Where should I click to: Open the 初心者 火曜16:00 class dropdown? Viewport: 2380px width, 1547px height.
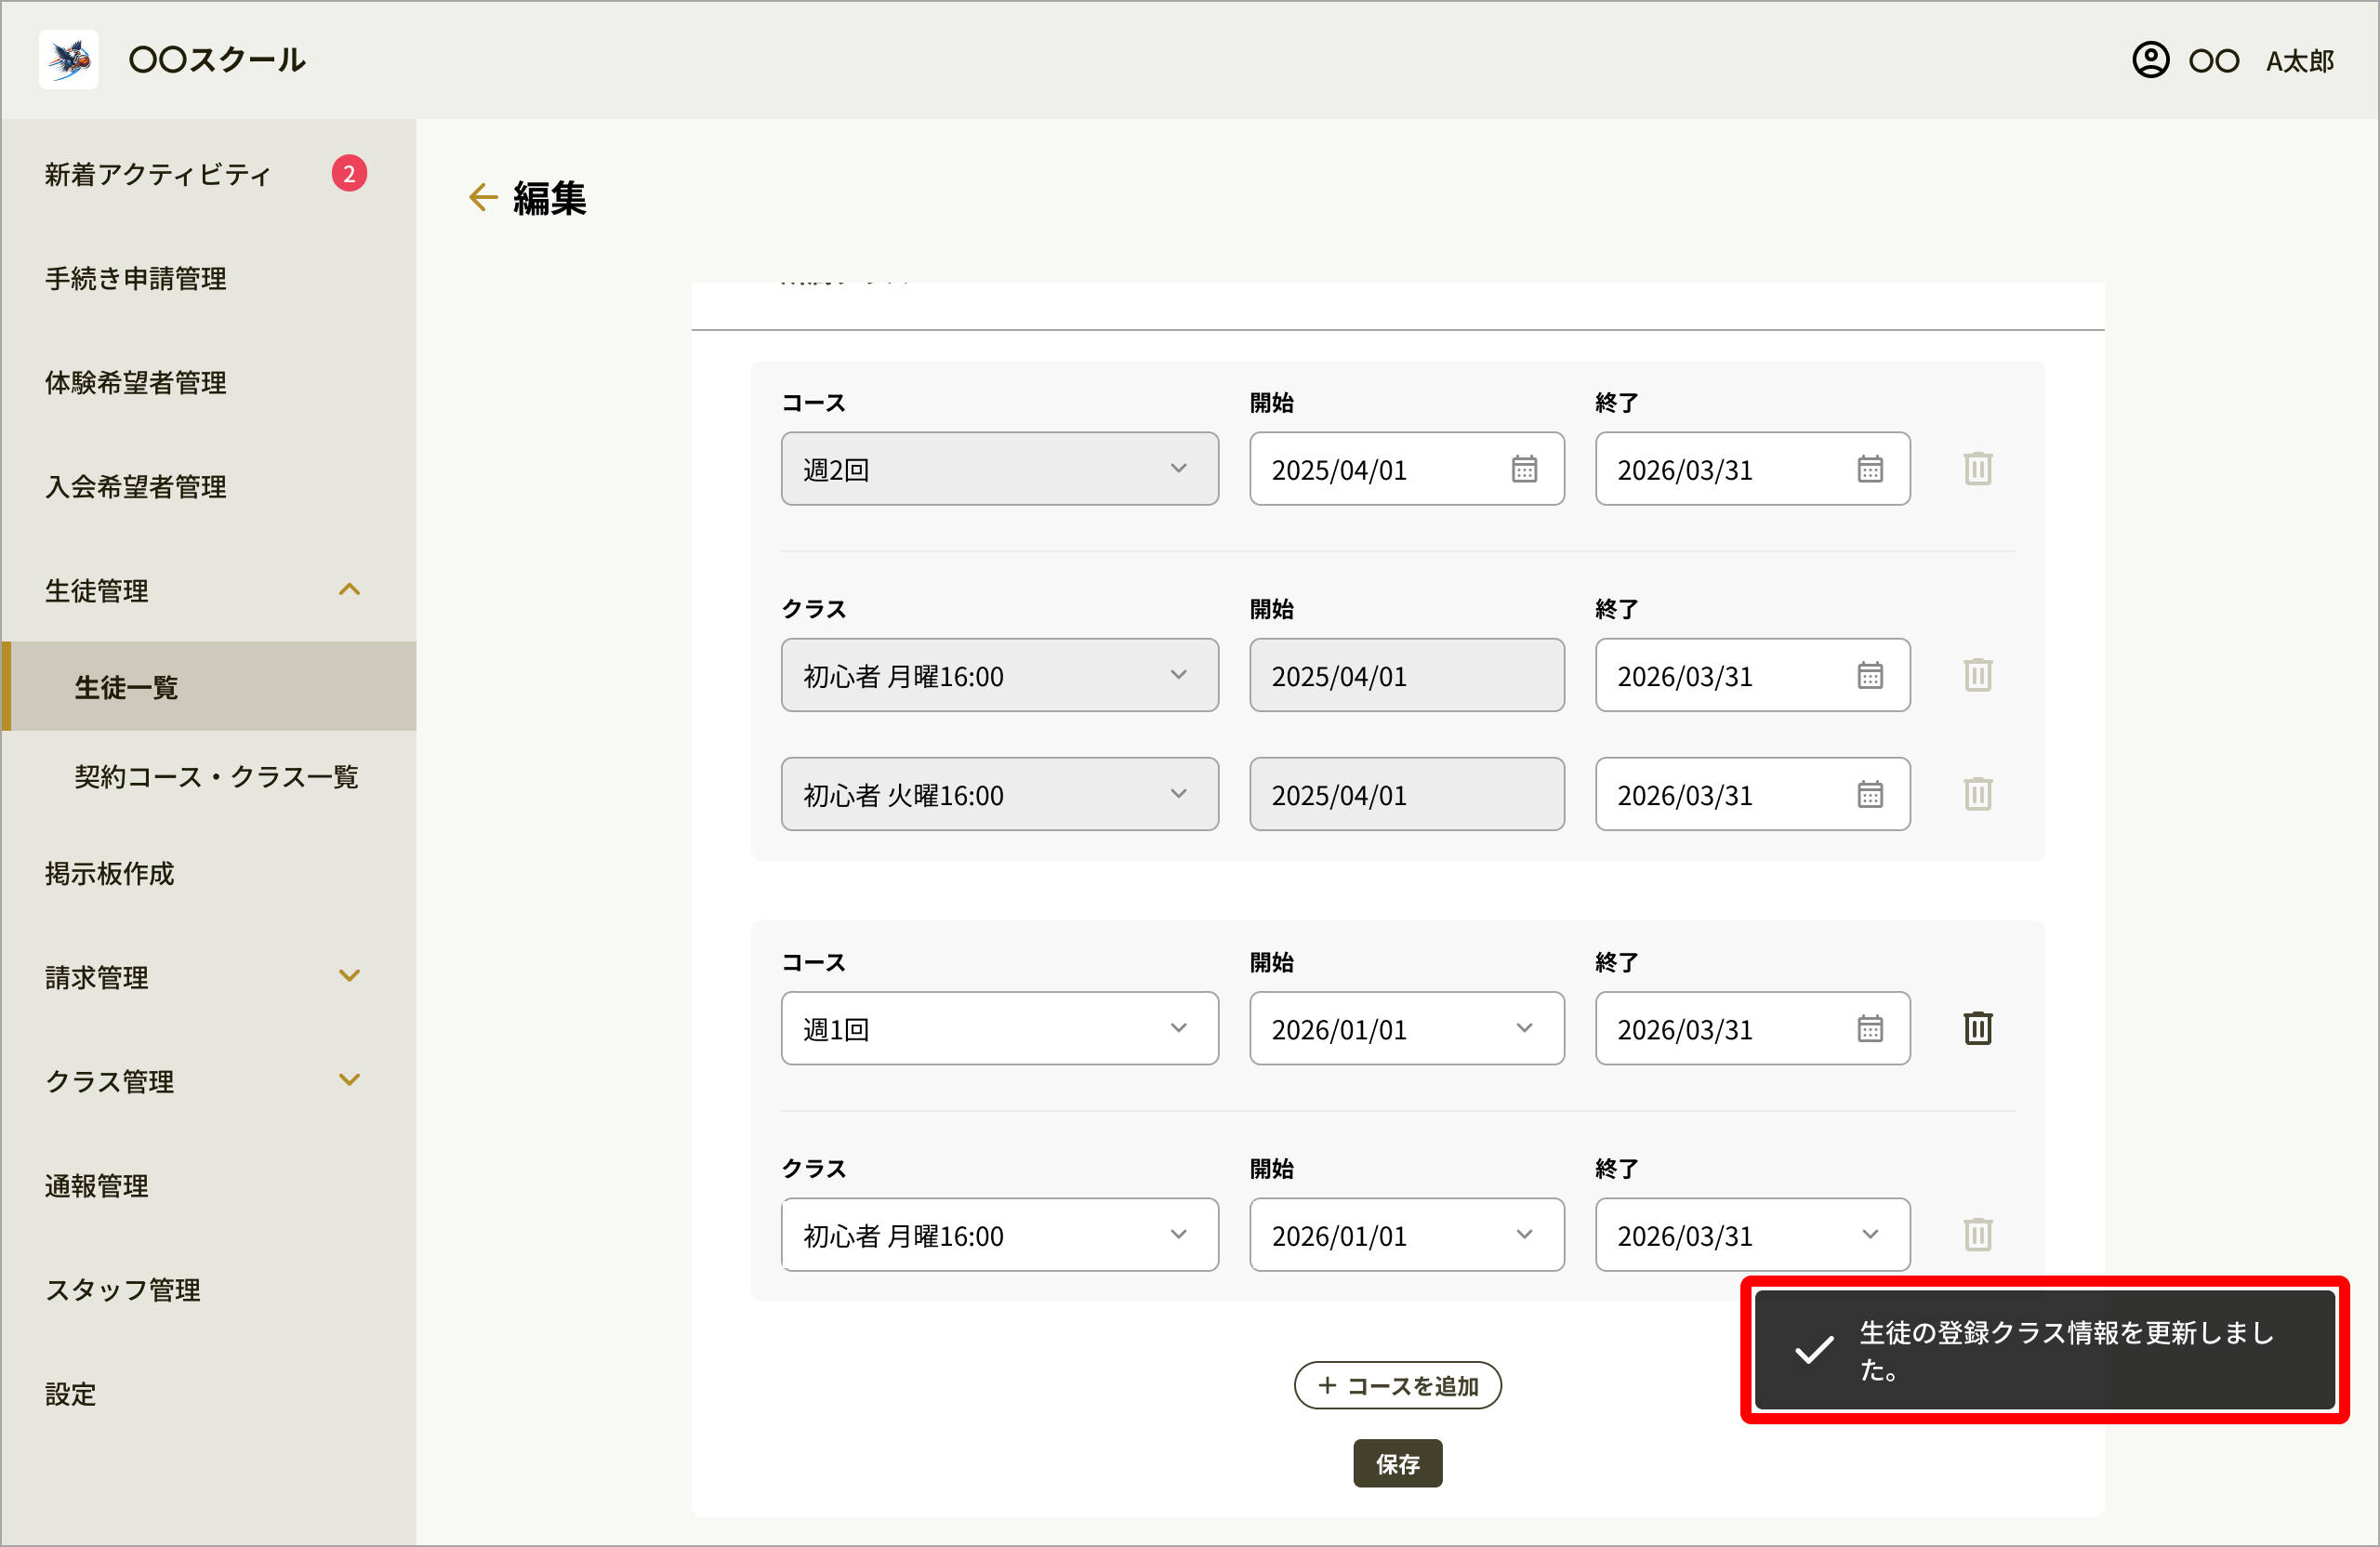click(999, 794)
